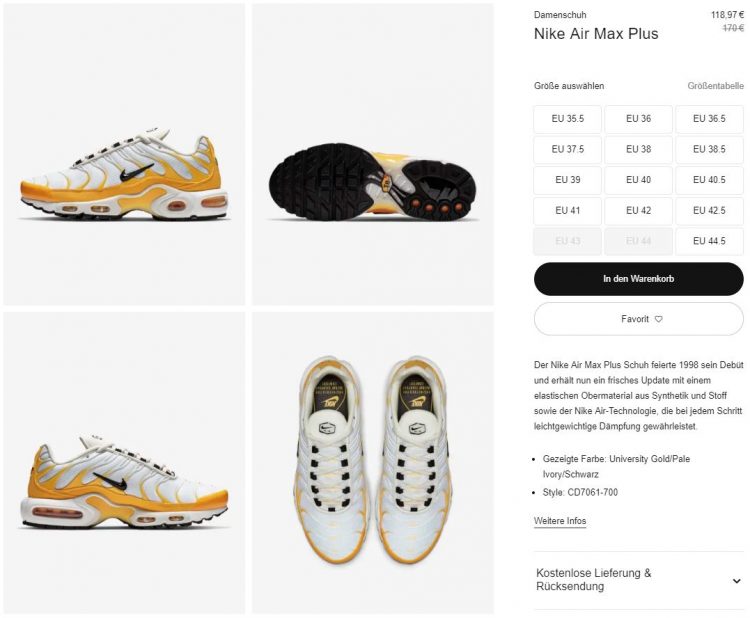Select size EU 36.5

pyautogui.click(x=709, y=119)
